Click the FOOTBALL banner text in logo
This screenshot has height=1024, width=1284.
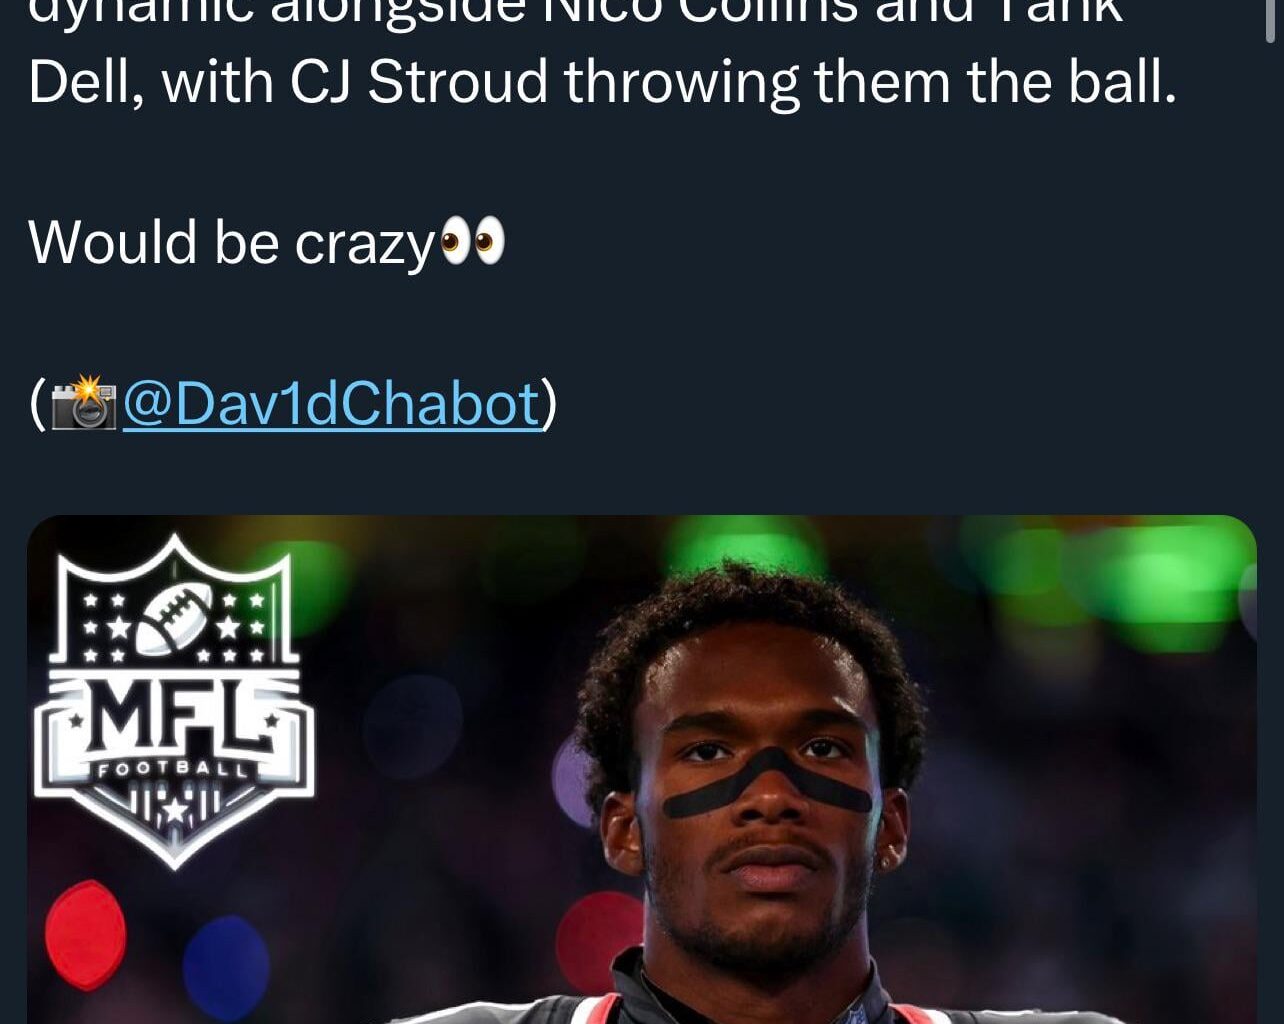[174, 769]
